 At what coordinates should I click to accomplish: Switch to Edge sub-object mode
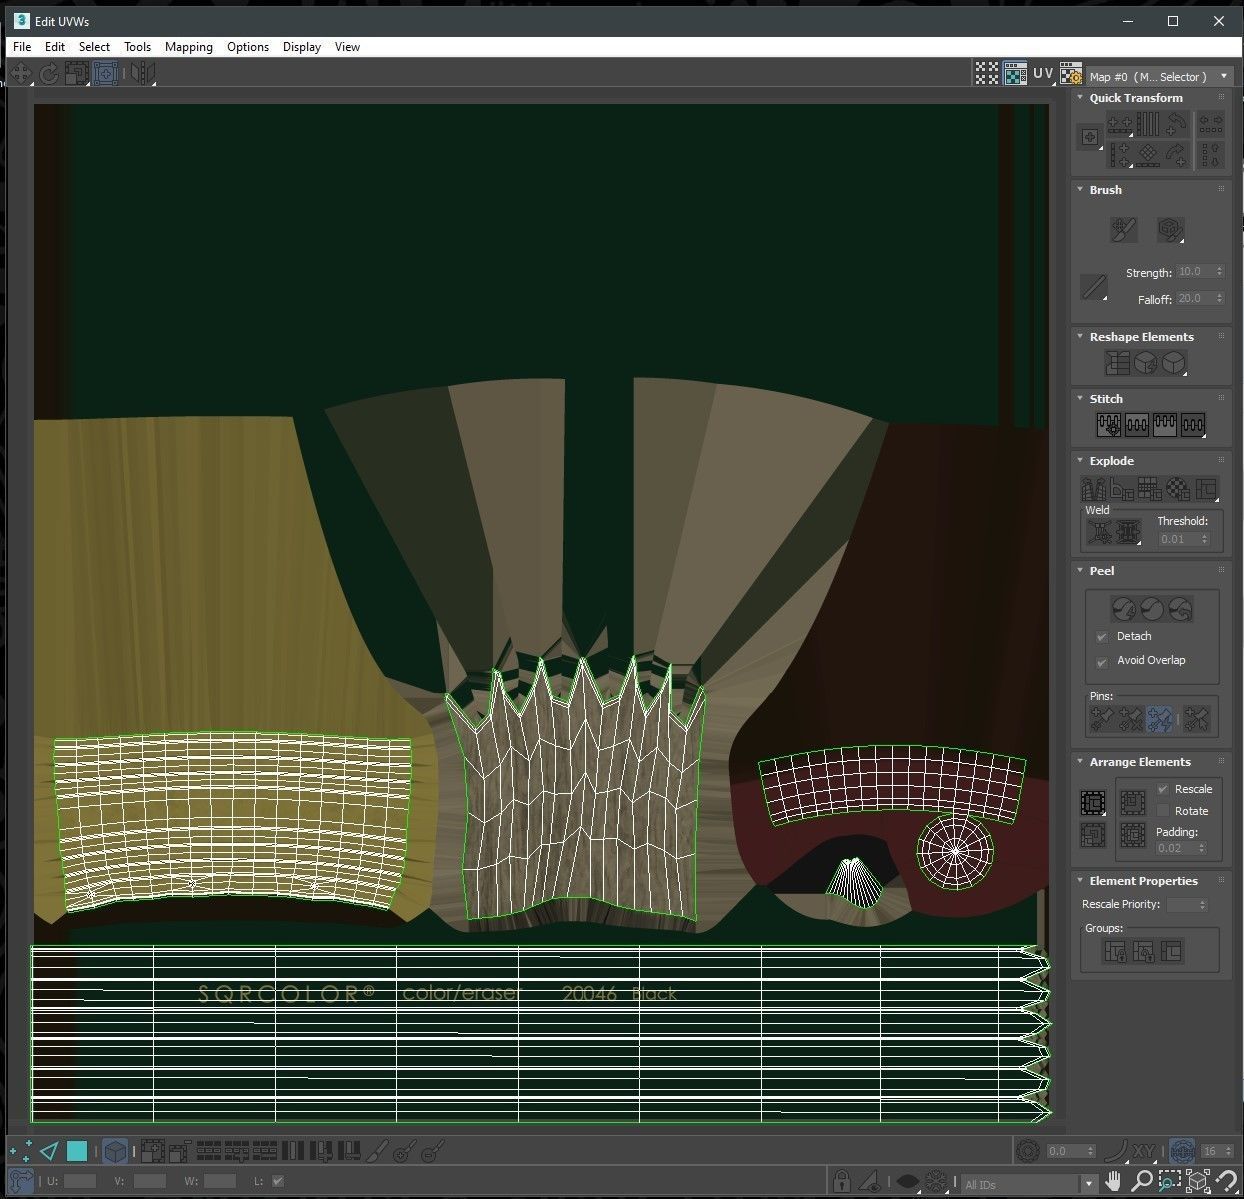pos(49,1151)
